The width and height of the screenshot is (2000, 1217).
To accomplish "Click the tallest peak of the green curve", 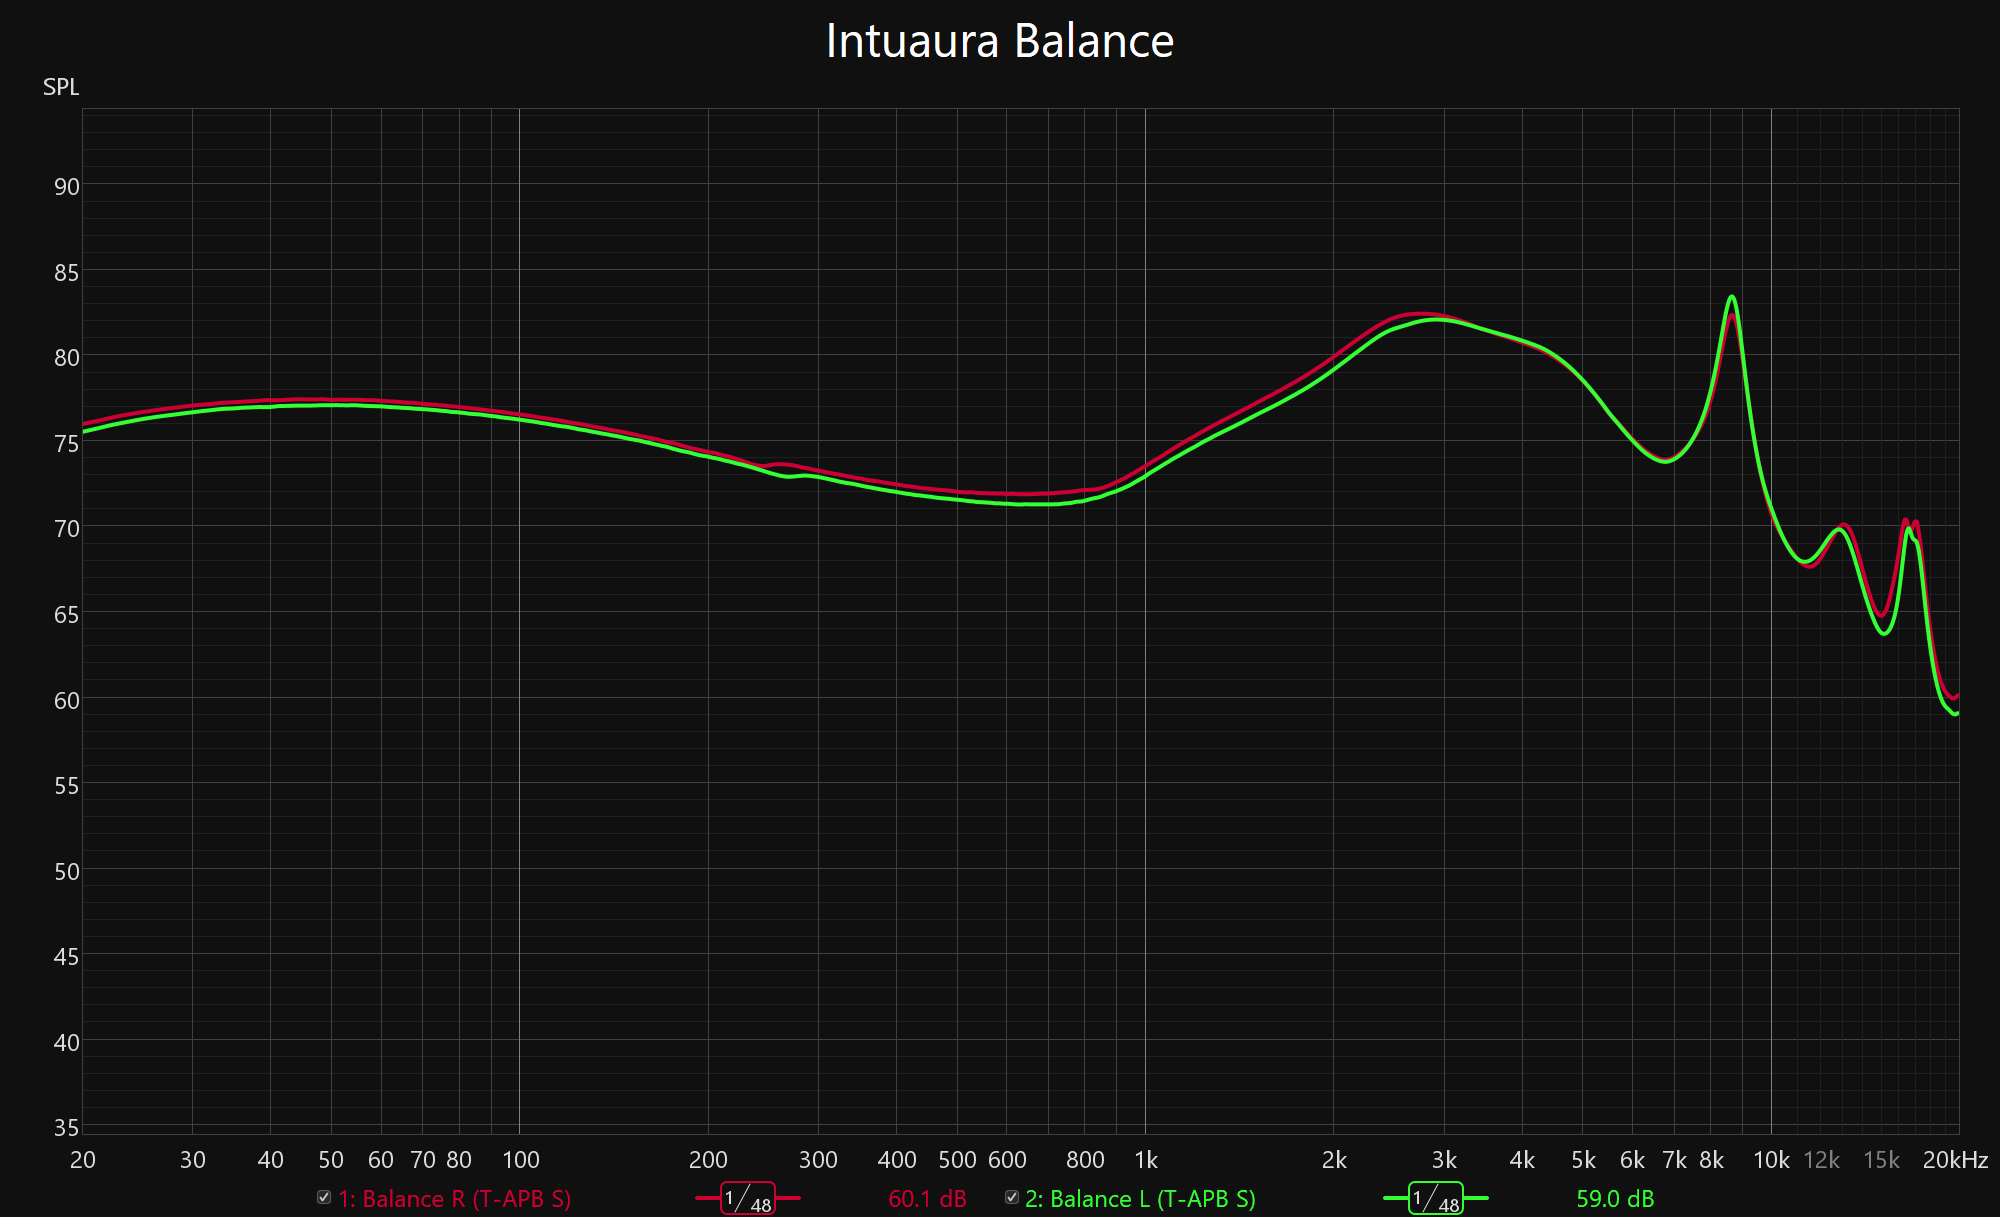I will point(1731,297).
